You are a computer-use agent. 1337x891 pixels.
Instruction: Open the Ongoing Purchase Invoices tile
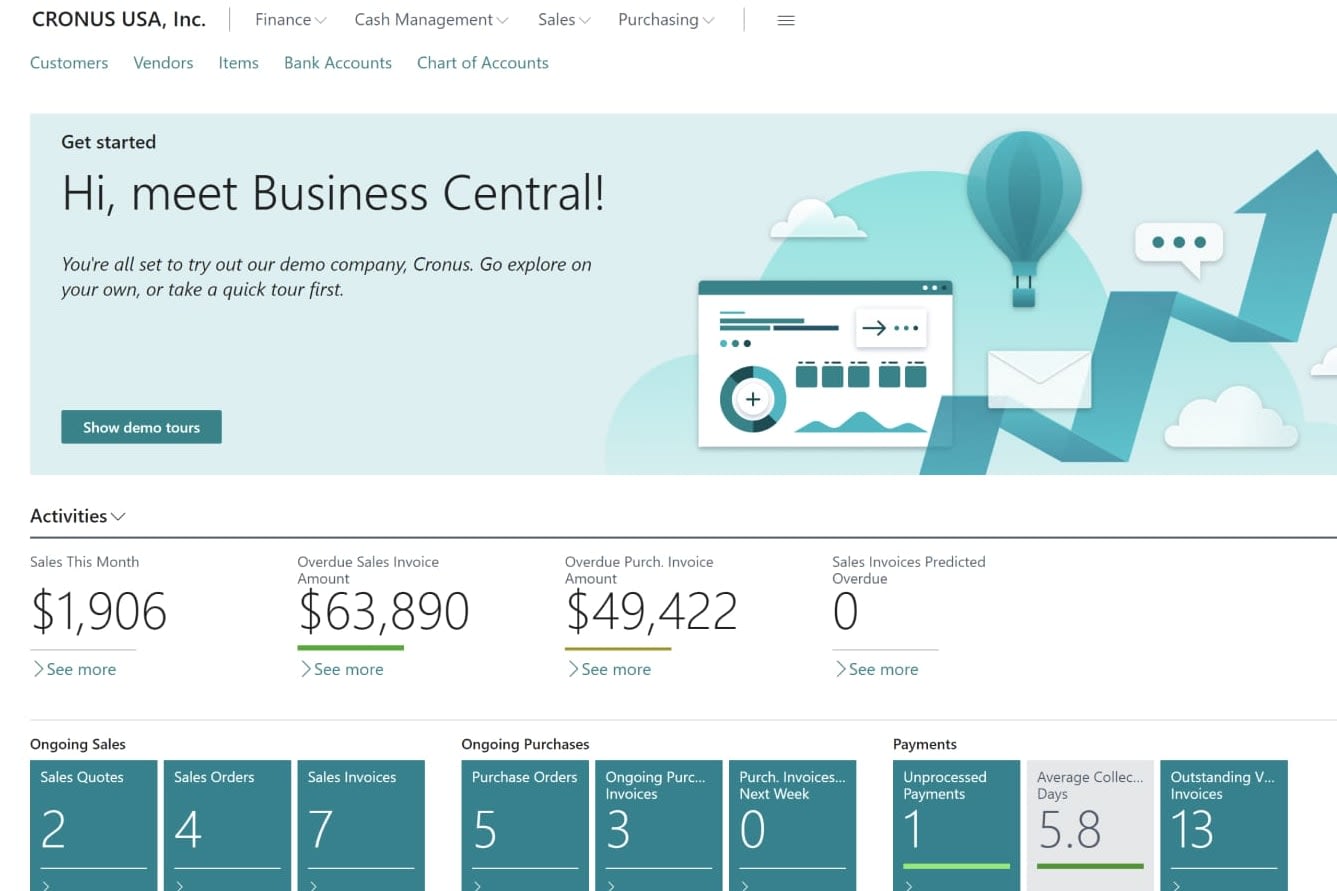(x=659, y=826)
